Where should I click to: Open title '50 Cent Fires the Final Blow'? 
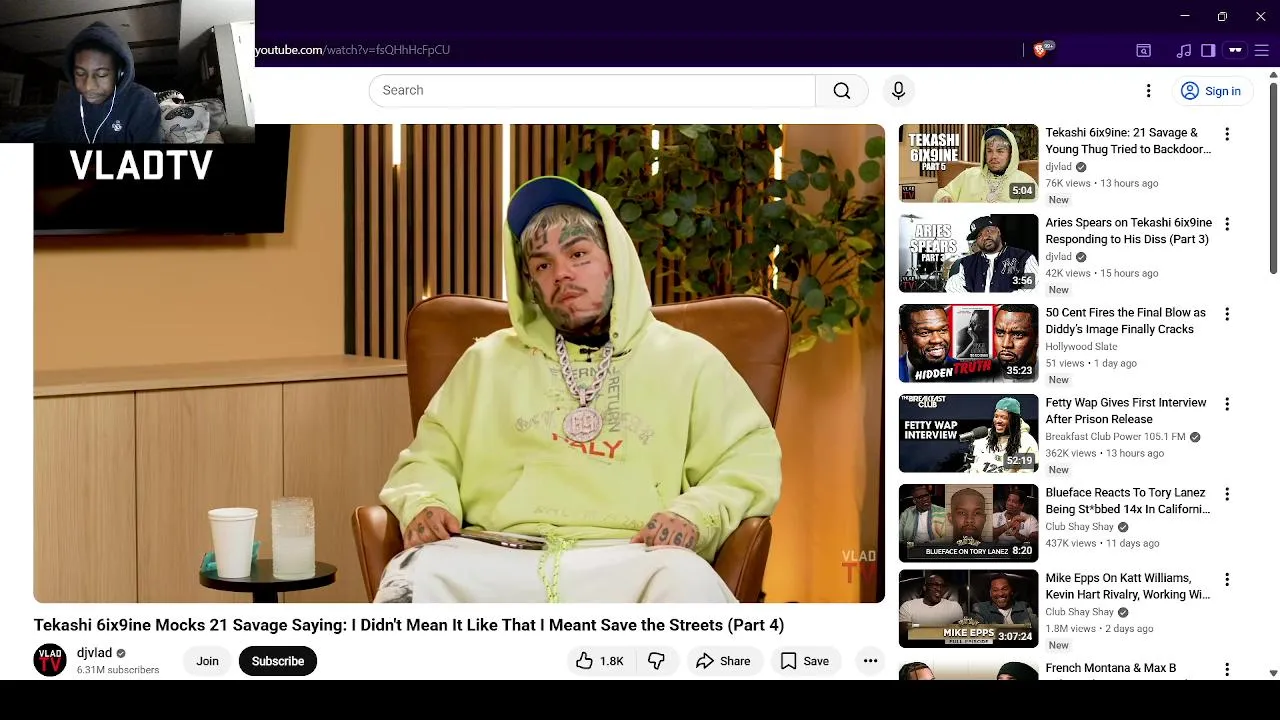tap(1125, 321)
